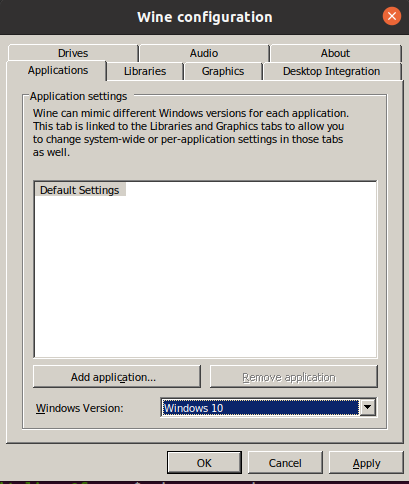Click the Windows 10 version combo box

260,408
